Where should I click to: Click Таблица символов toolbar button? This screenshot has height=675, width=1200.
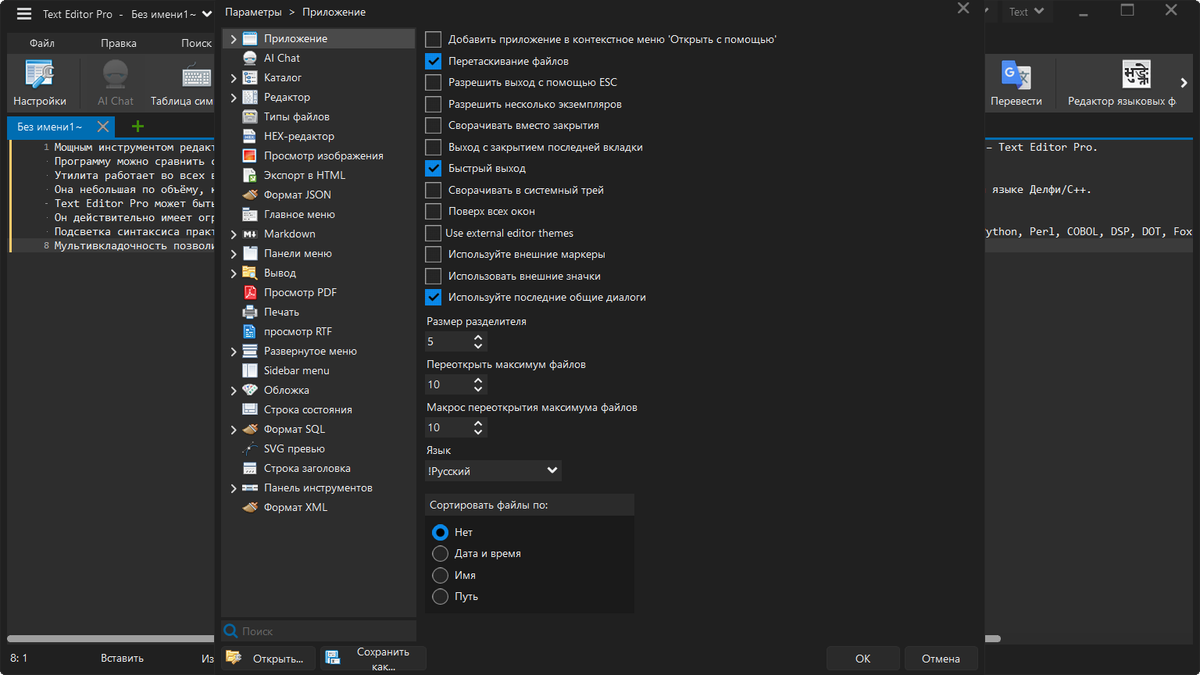click(x=182, y=81)
